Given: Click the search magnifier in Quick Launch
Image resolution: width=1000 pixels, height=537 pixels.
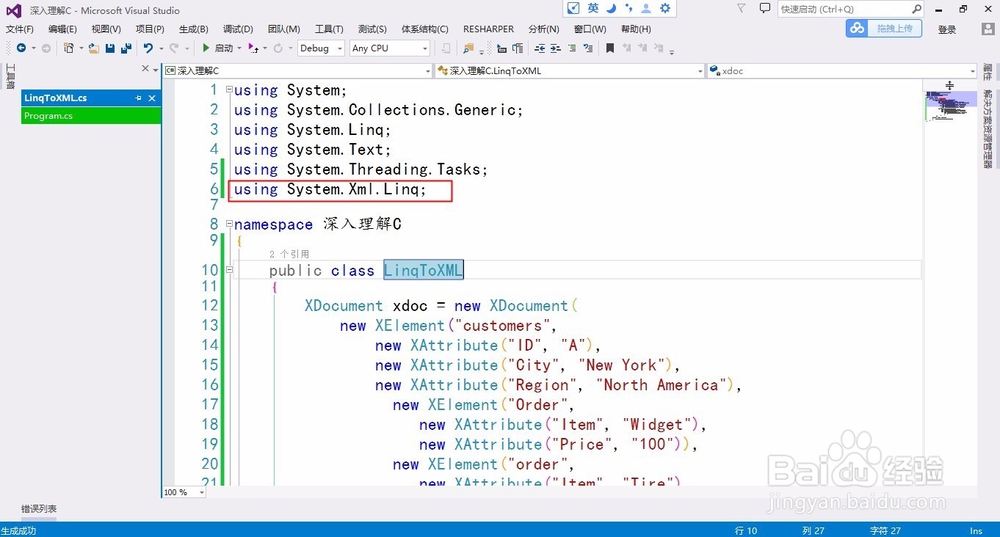Looking at the screenshot, I should click(916, 9).
